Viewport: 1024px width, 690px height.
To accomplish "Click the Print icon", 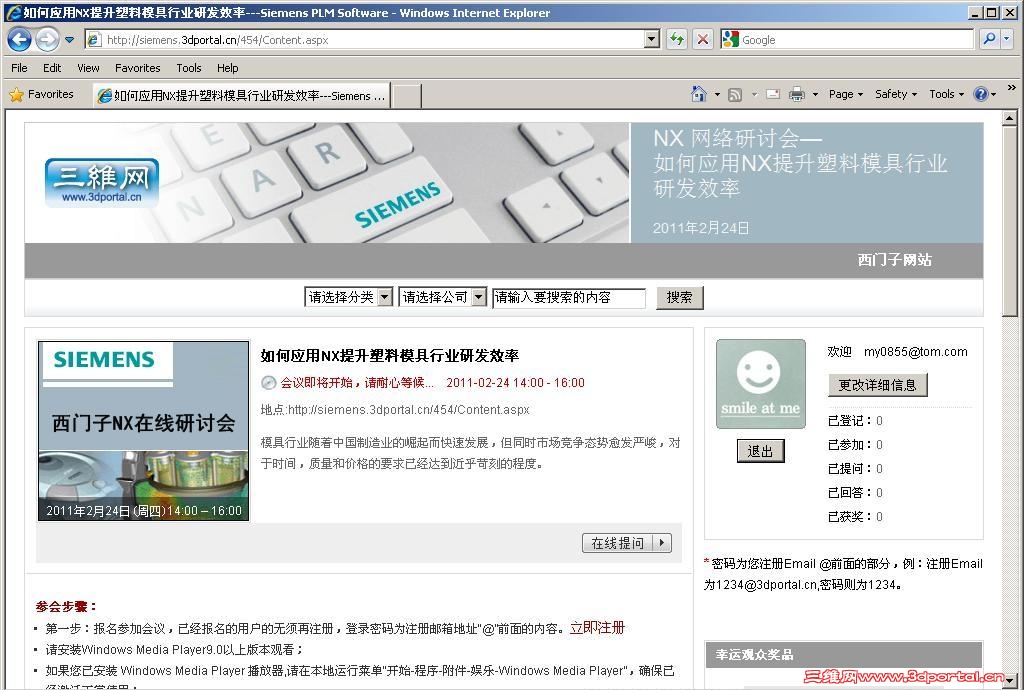I will 797,95.
